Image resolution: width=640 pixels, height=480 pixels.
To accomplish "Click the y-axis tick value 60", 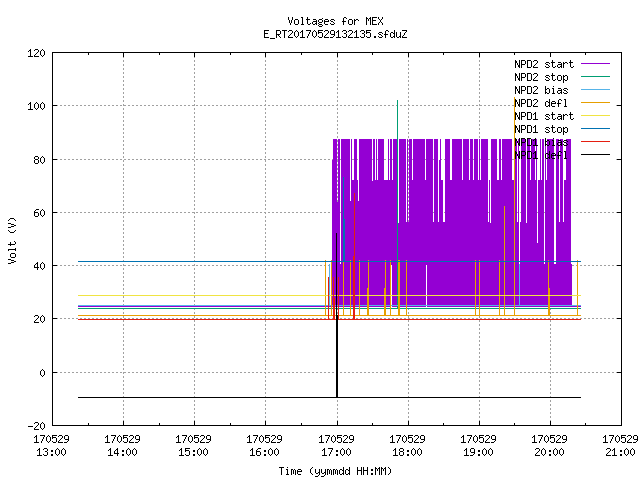I will click(x=39, y=213).
